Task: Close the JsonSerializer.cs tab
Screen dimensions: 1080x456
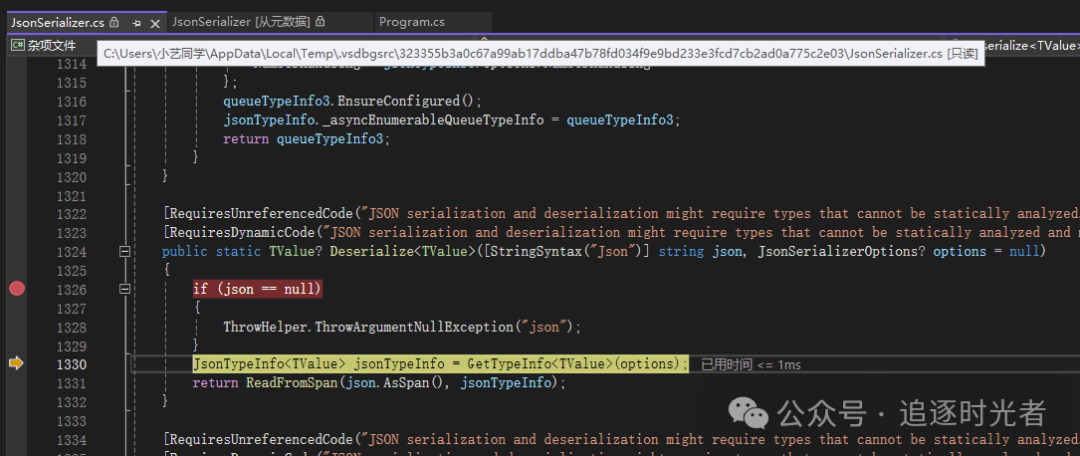Action: point(154,21)
